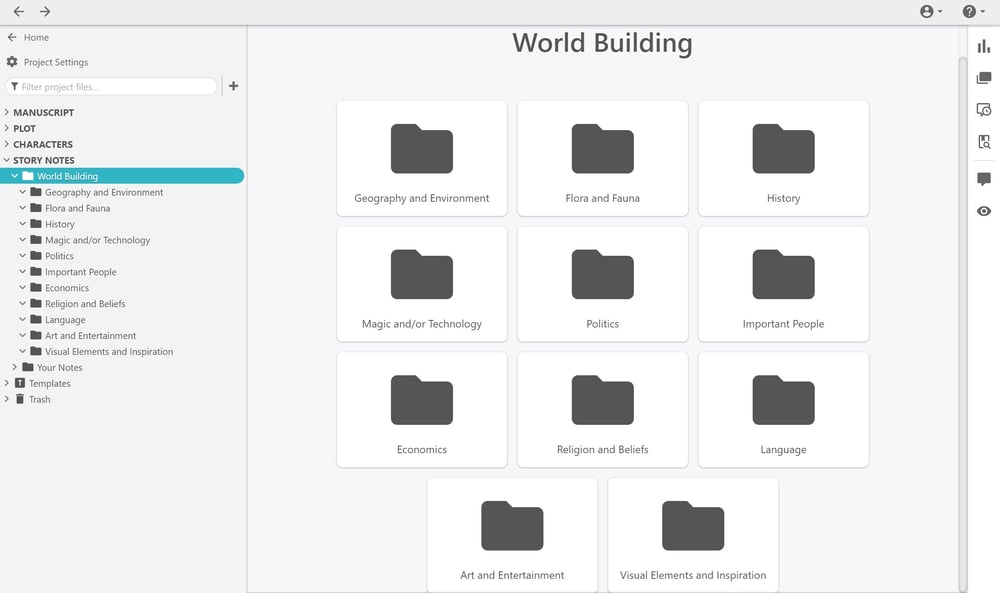1000x593 pixels.
Task: Expand the CHARACTERS section
Action: click(x=7, y=144)
